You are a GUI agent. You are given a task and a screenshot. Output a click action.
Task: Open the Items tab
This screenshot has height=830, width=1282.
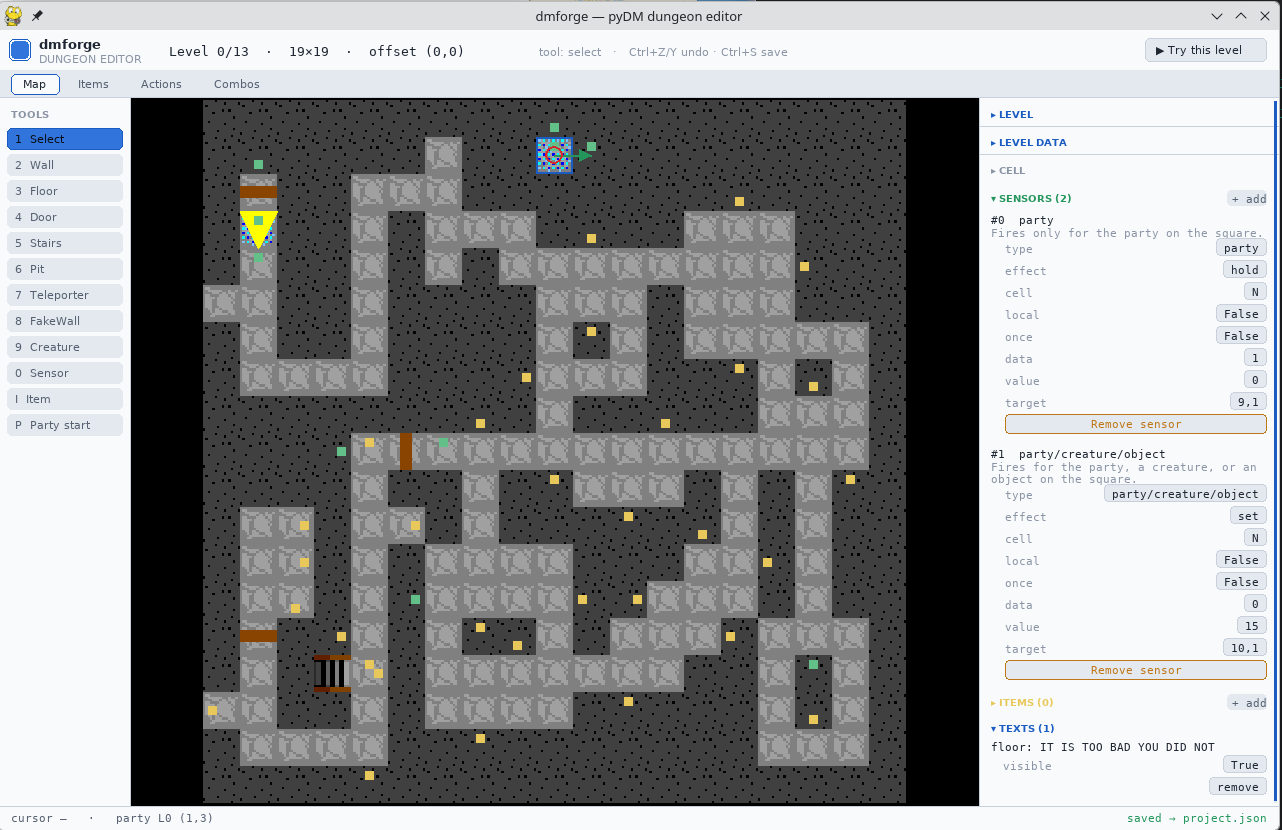pyautogui.click(x=93, y=84)
